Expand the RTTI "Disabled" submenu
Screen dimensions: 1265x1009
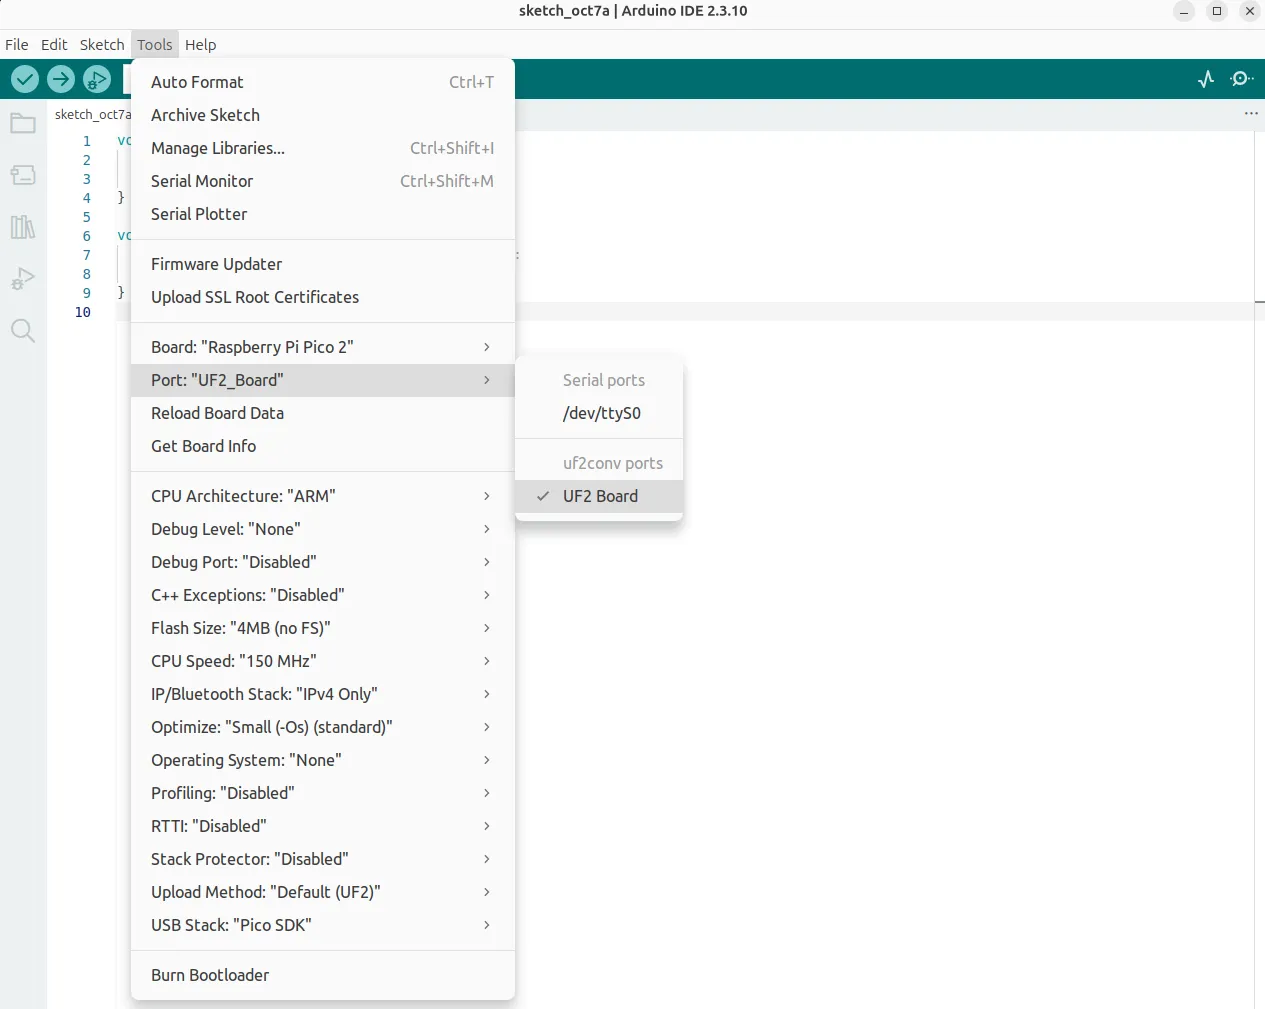(x=323, y=826)
